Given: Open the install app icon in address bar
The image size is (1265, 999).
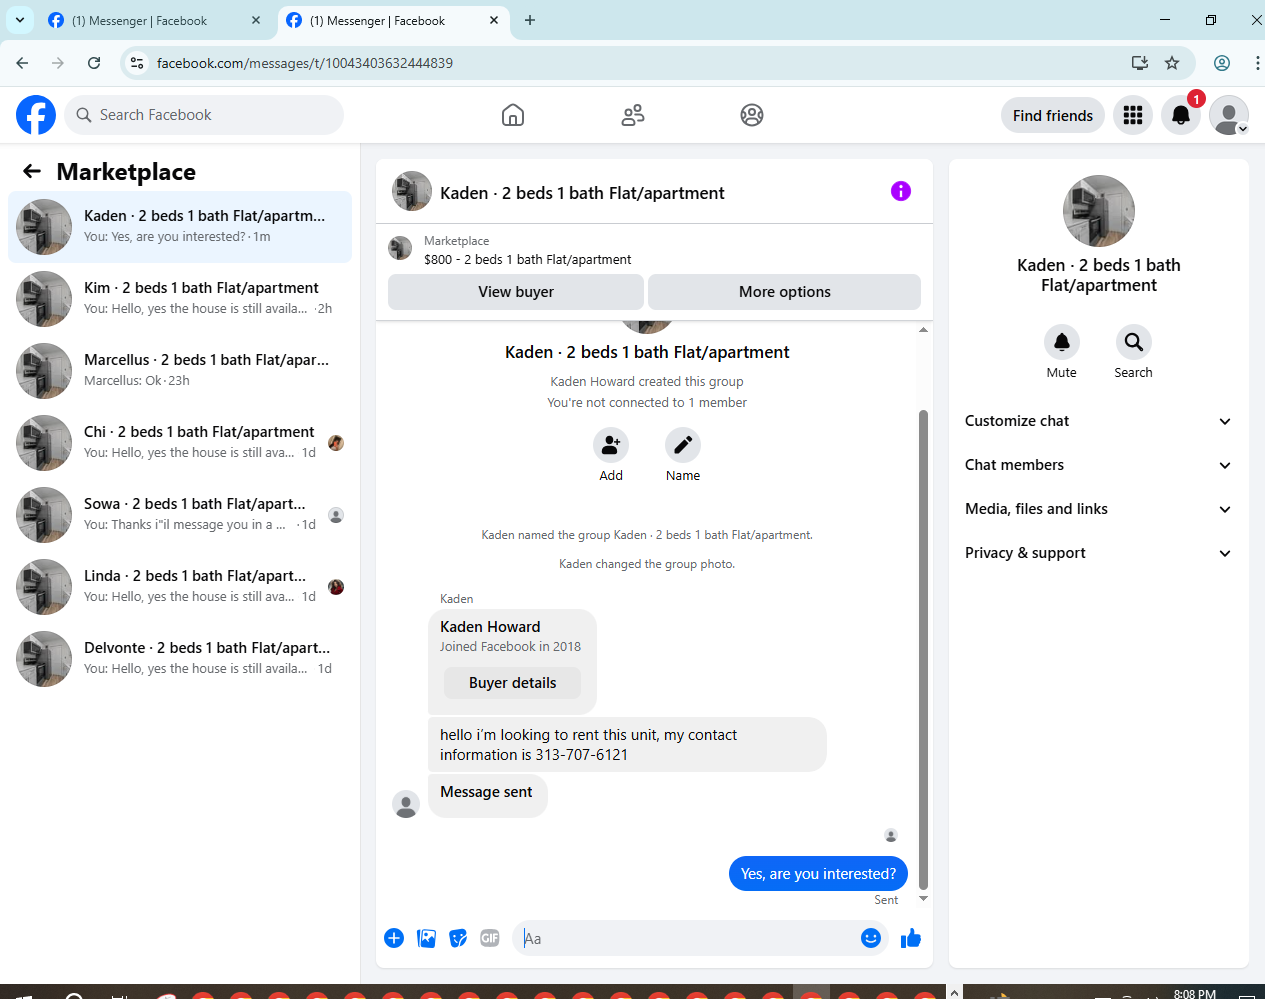Looking at the screenshot, I should click(1139, 63).
